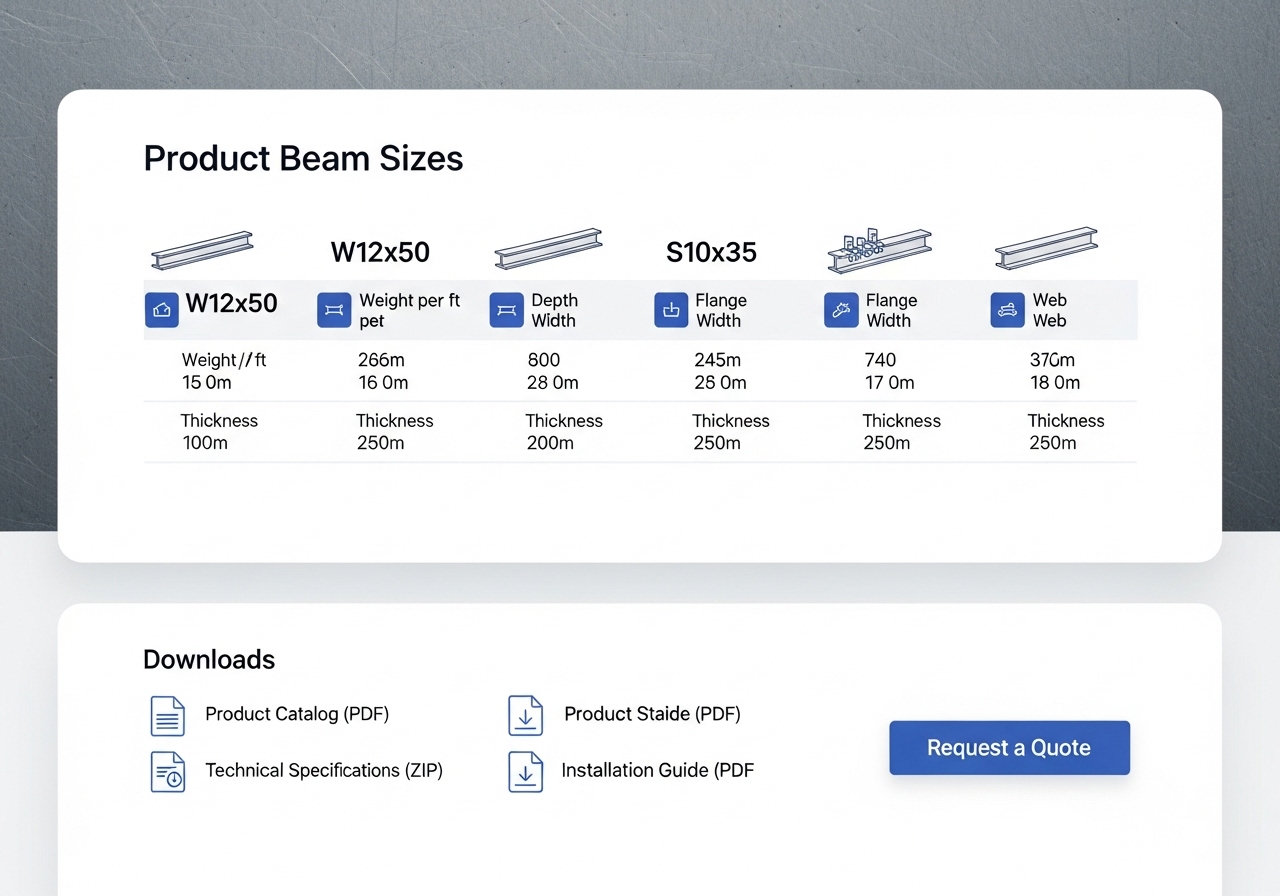Screen dimensions: 1280x896
Task: Click the beam thumbnail with stacked blocks
Action: pyautogui.click(x=879, y=250)
